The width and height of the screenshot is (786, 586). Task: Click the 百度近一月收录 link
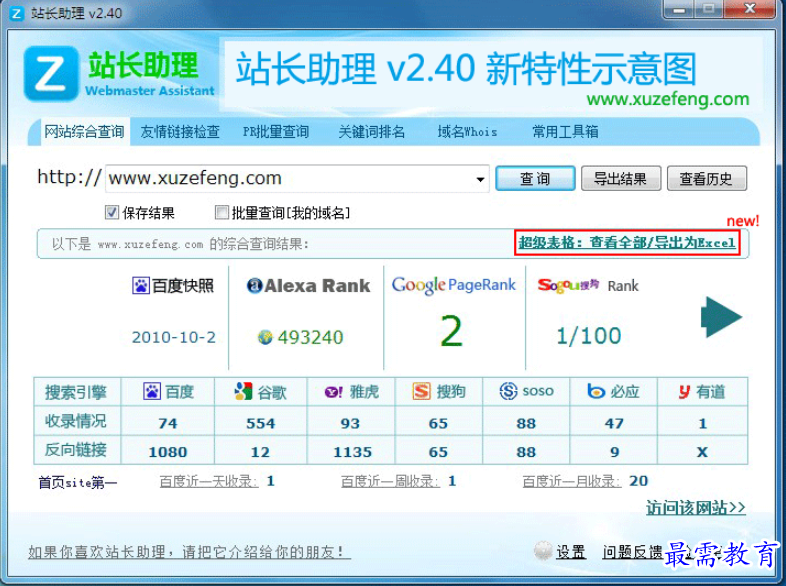click(x=571, y=481)
